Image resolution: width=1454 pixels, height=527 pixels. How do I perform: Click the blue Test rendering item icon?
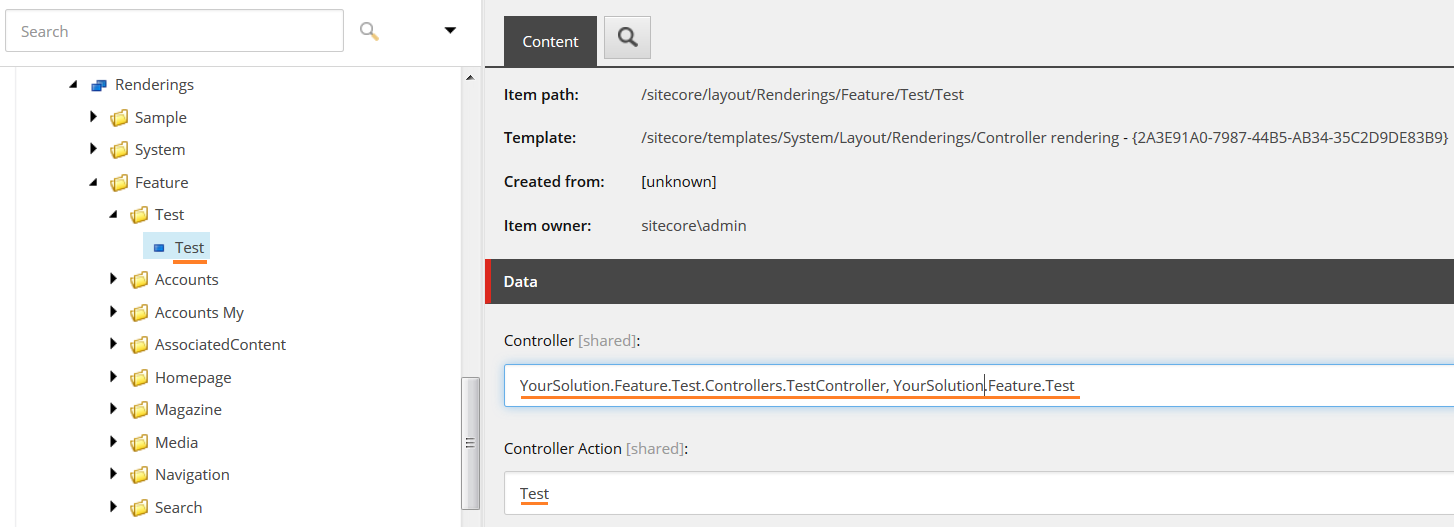[159, 248]
